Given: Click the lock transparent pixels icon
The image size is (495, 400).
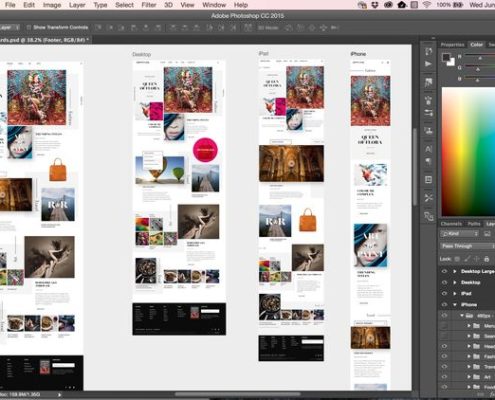Looking at the screenshot, I should point(457,259).
